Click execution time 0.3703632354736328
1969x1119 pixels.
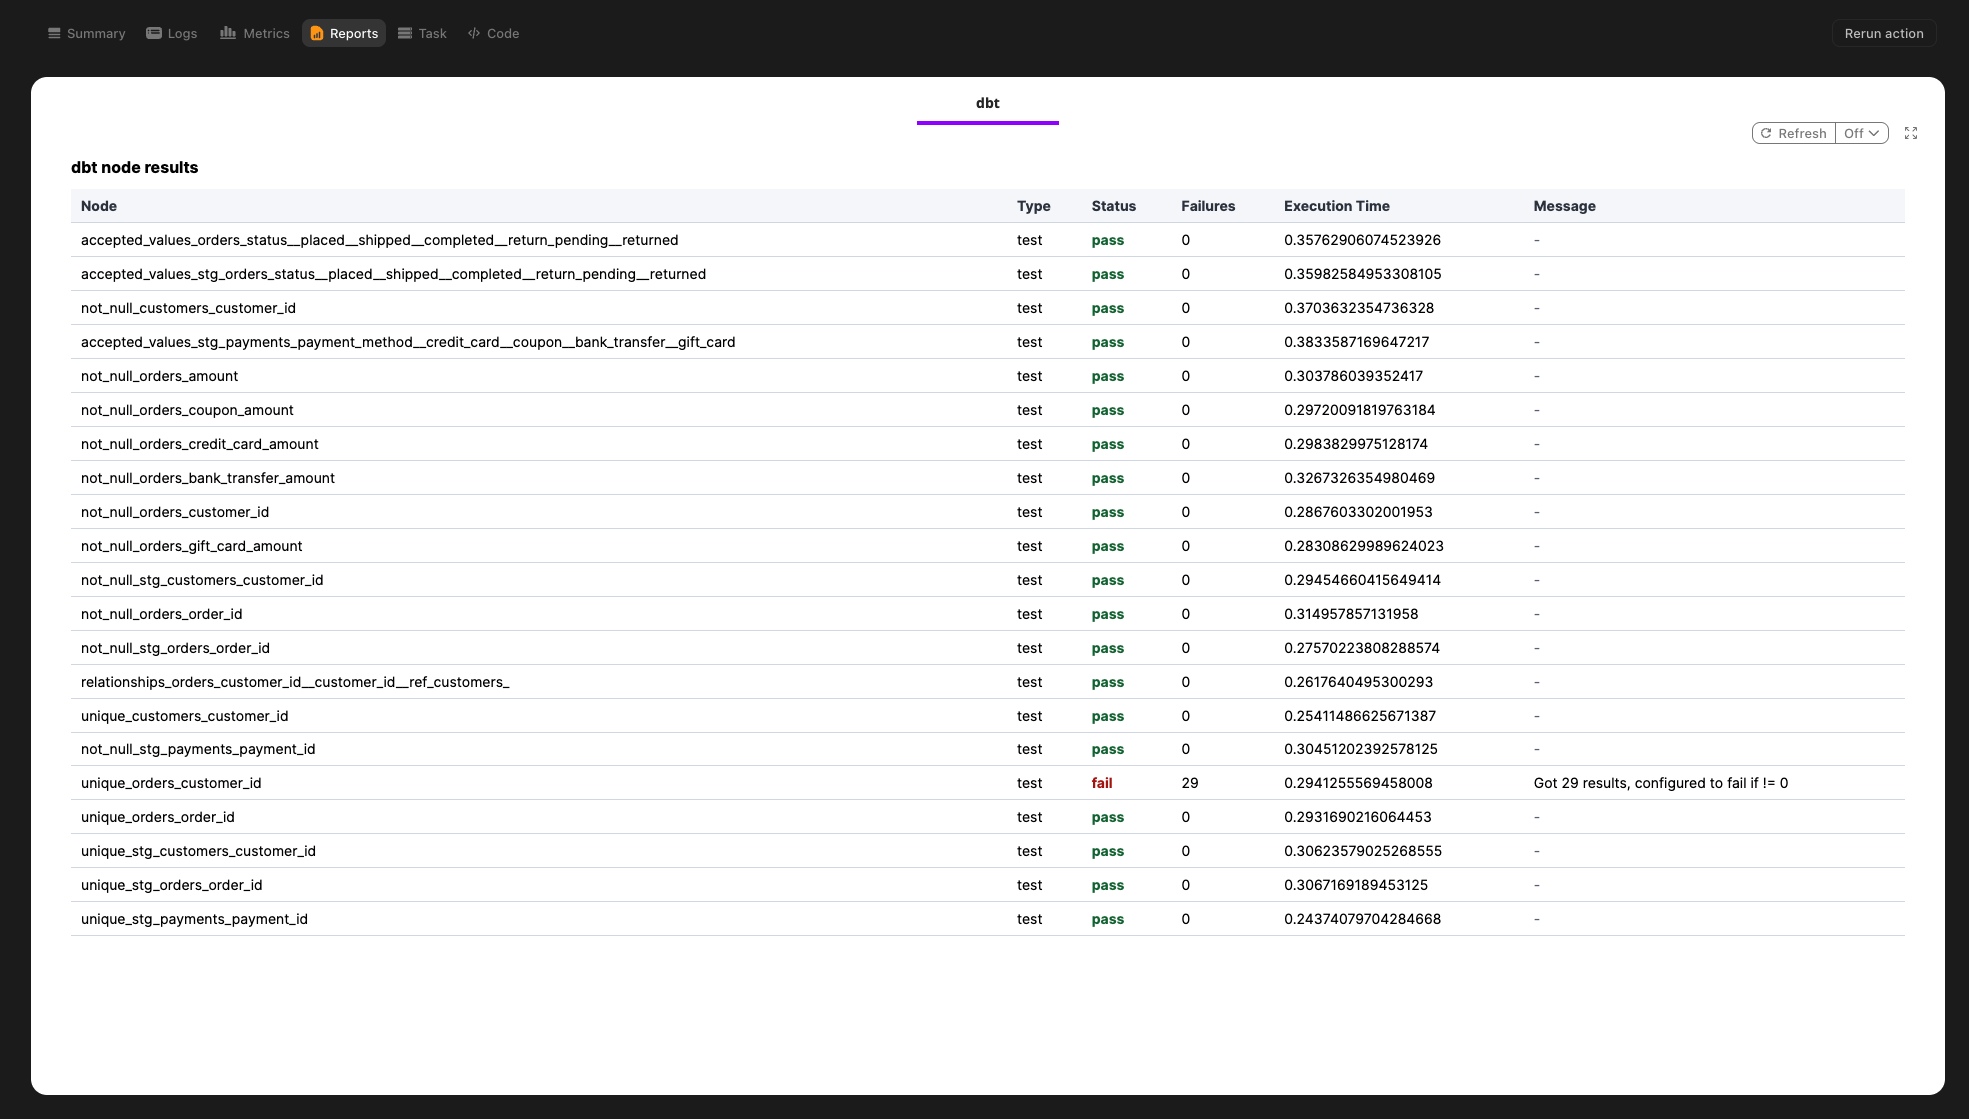(1359, 308)
